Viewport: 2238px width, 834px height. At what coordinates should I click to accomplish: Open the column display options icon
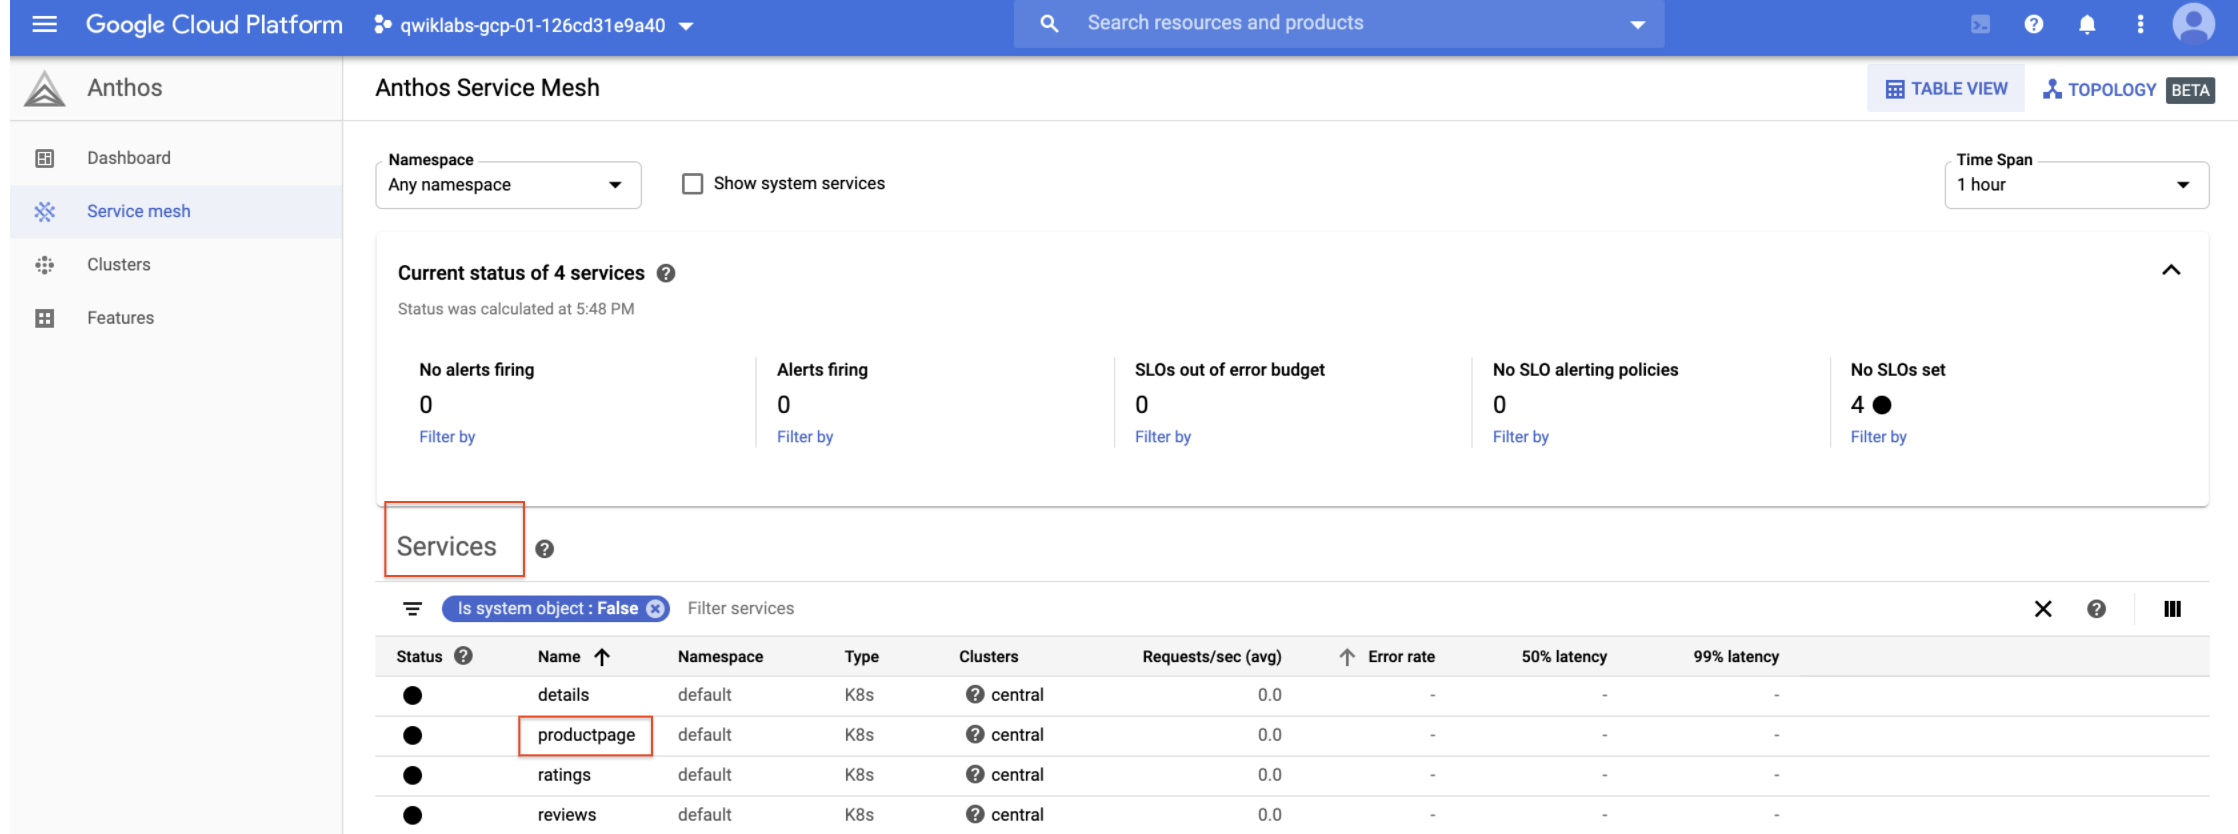coord(2172,609)
